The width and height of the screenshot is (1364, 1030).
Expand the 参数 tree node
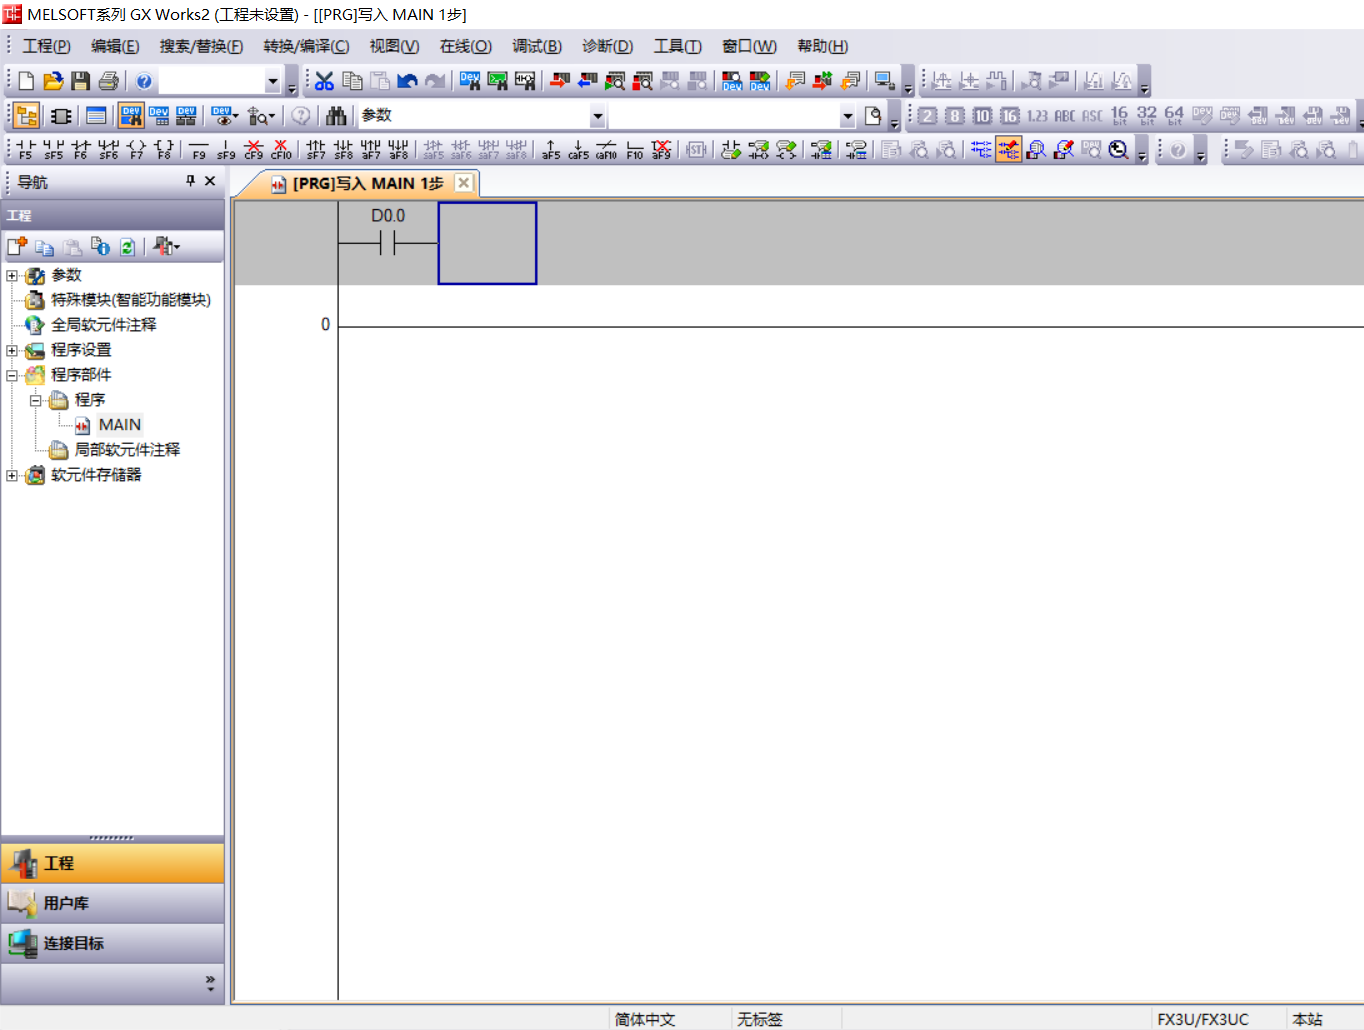tap(12, 275)
